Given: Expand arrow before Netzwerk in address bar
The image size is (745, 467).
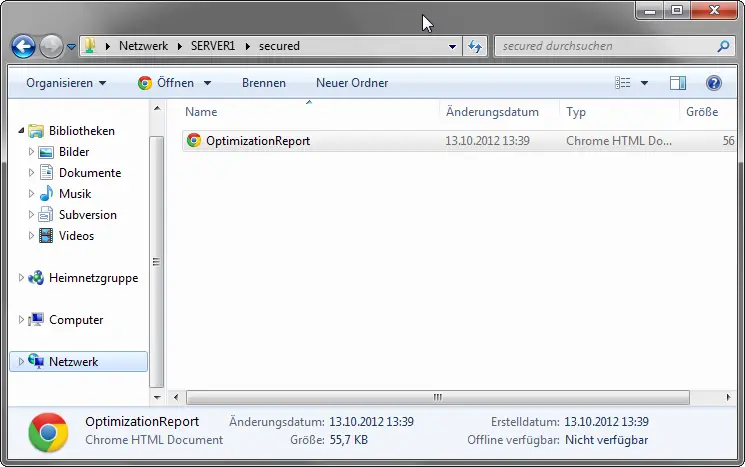Looking at the screenshot, I should [x=108, y=46].
